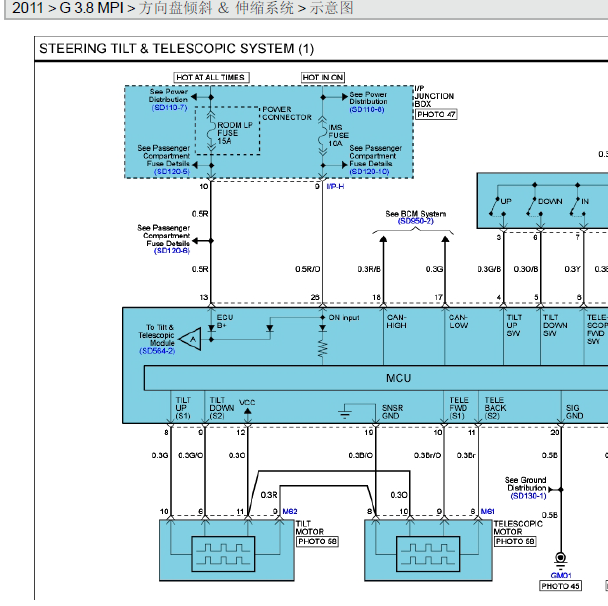Follow the SD120-5 fuse details link

(x=172, y=171)
